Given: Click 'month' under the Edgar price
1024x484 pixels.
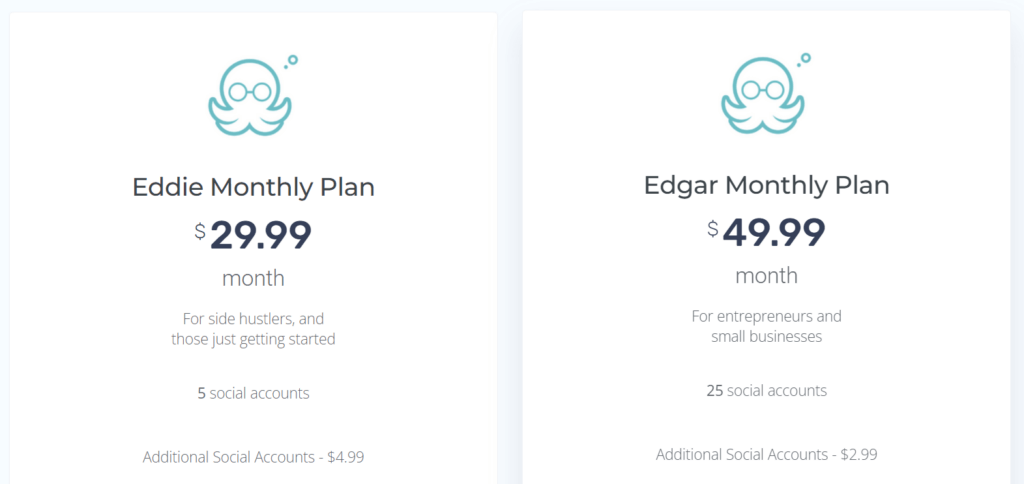Looking at the screenshot, I should pyautogui.click(x=767, y=276).
